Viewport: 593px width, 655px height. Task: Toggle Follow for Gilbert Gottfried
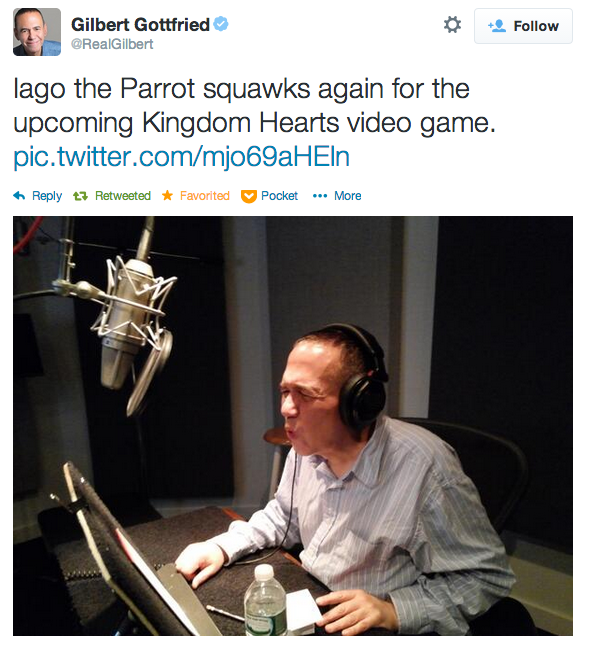pos(523,26)
